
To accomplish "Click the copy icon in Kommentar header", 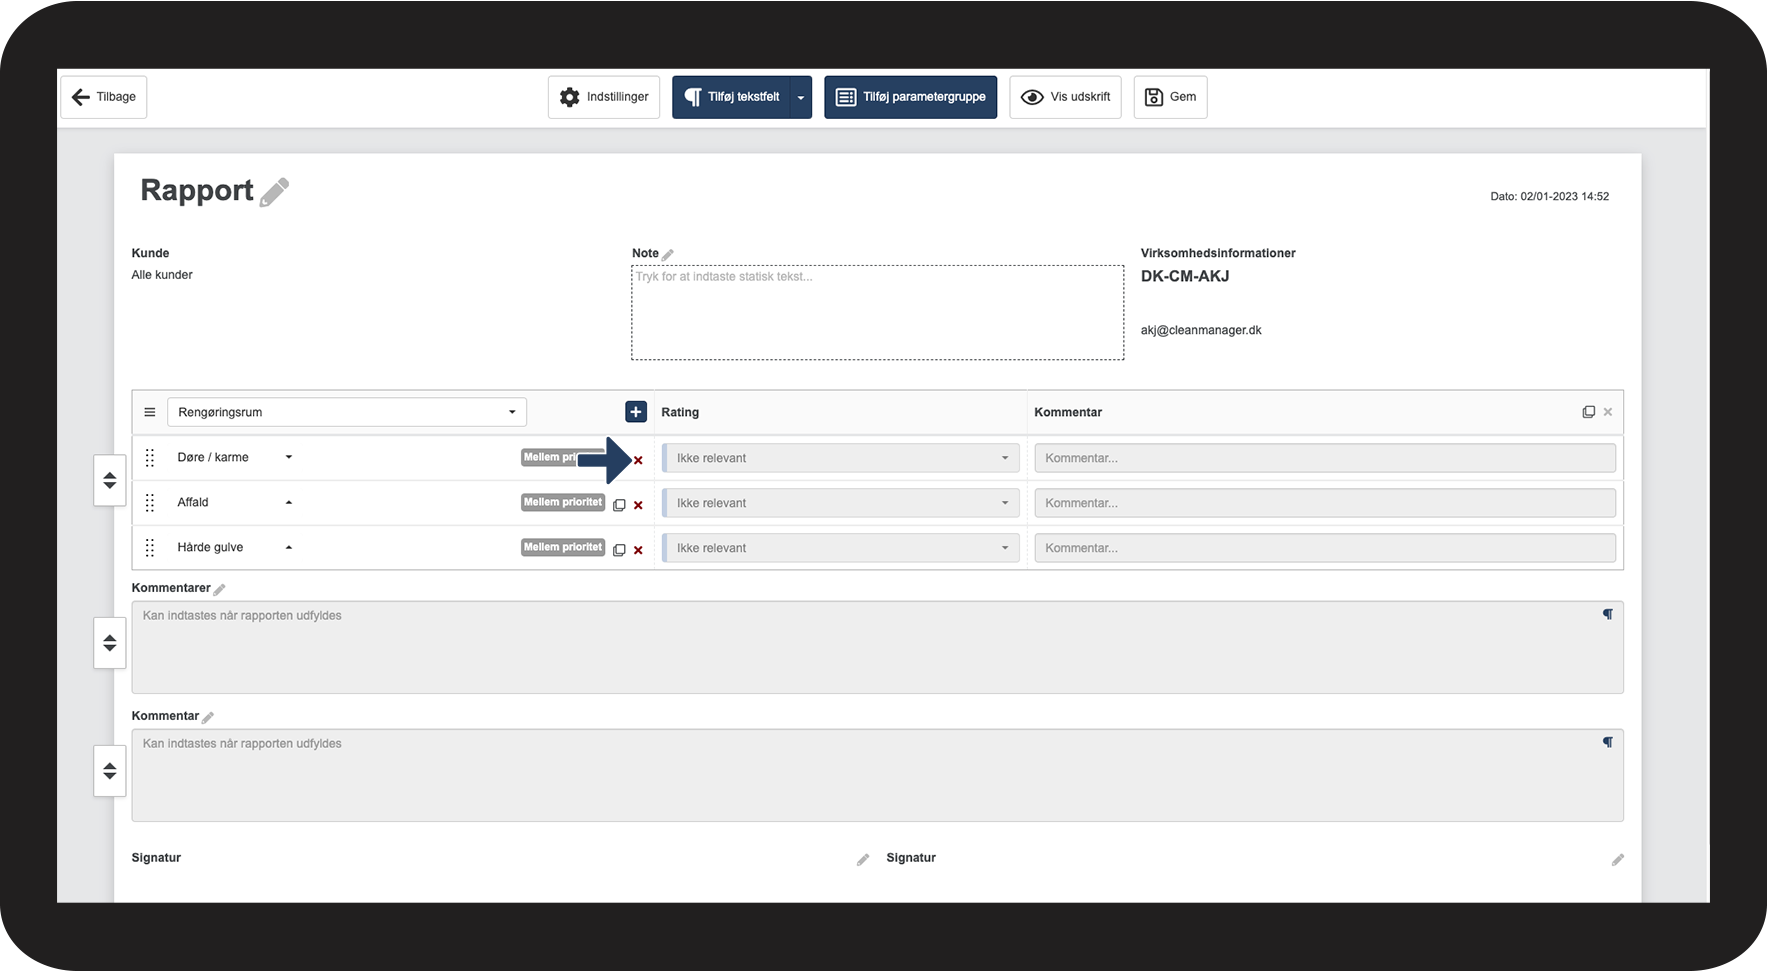I will (1588, 412).
